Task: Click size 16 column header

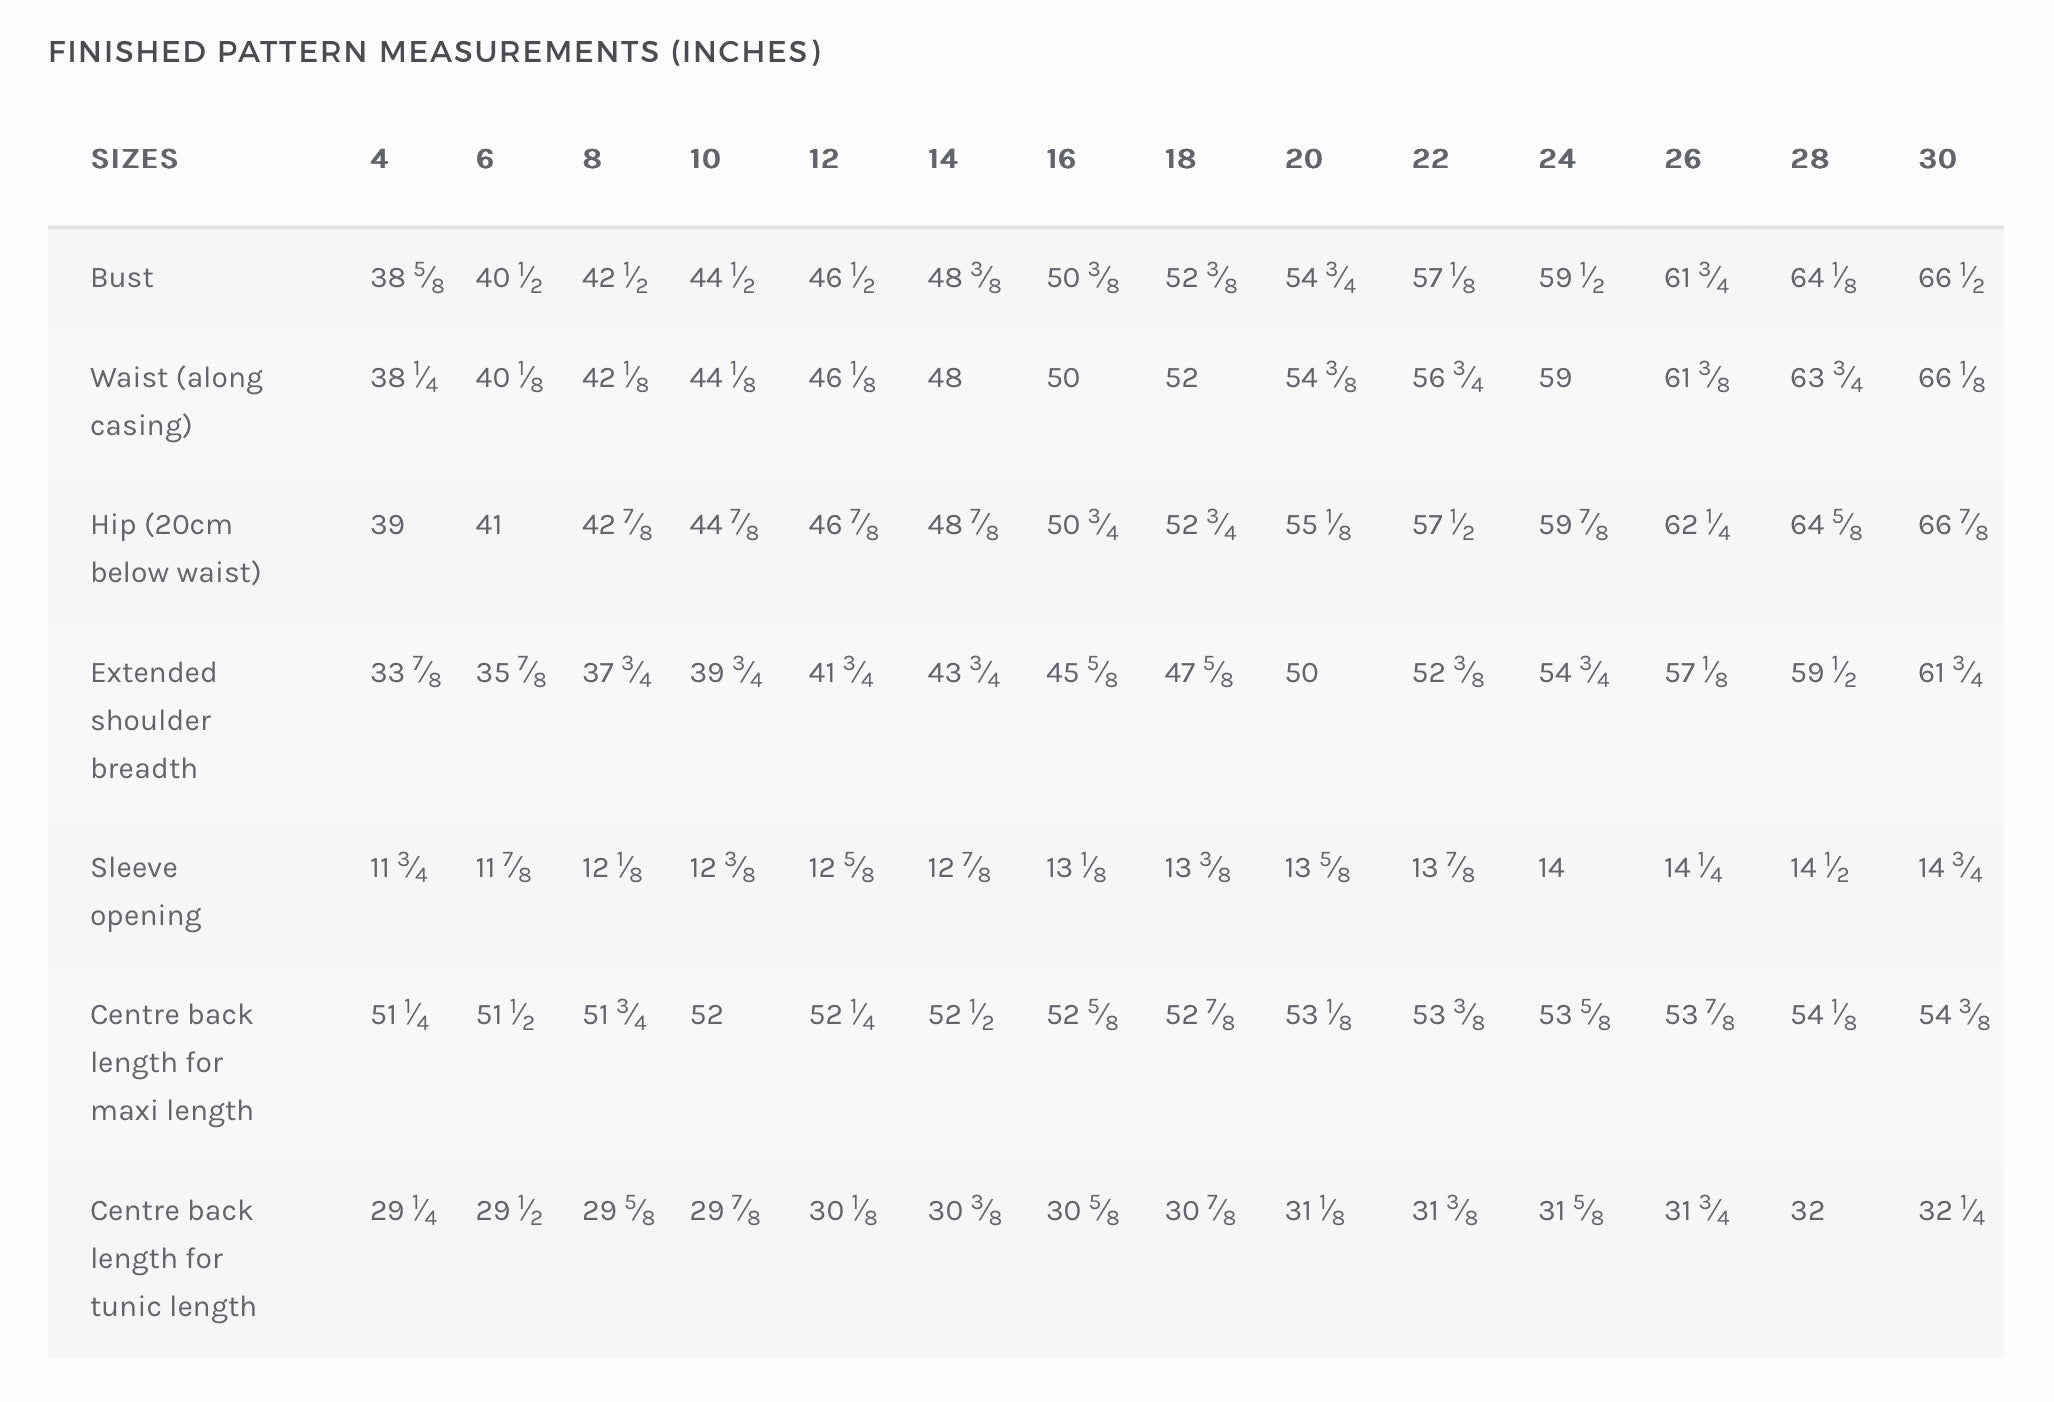Action: tap(1060, 159)
